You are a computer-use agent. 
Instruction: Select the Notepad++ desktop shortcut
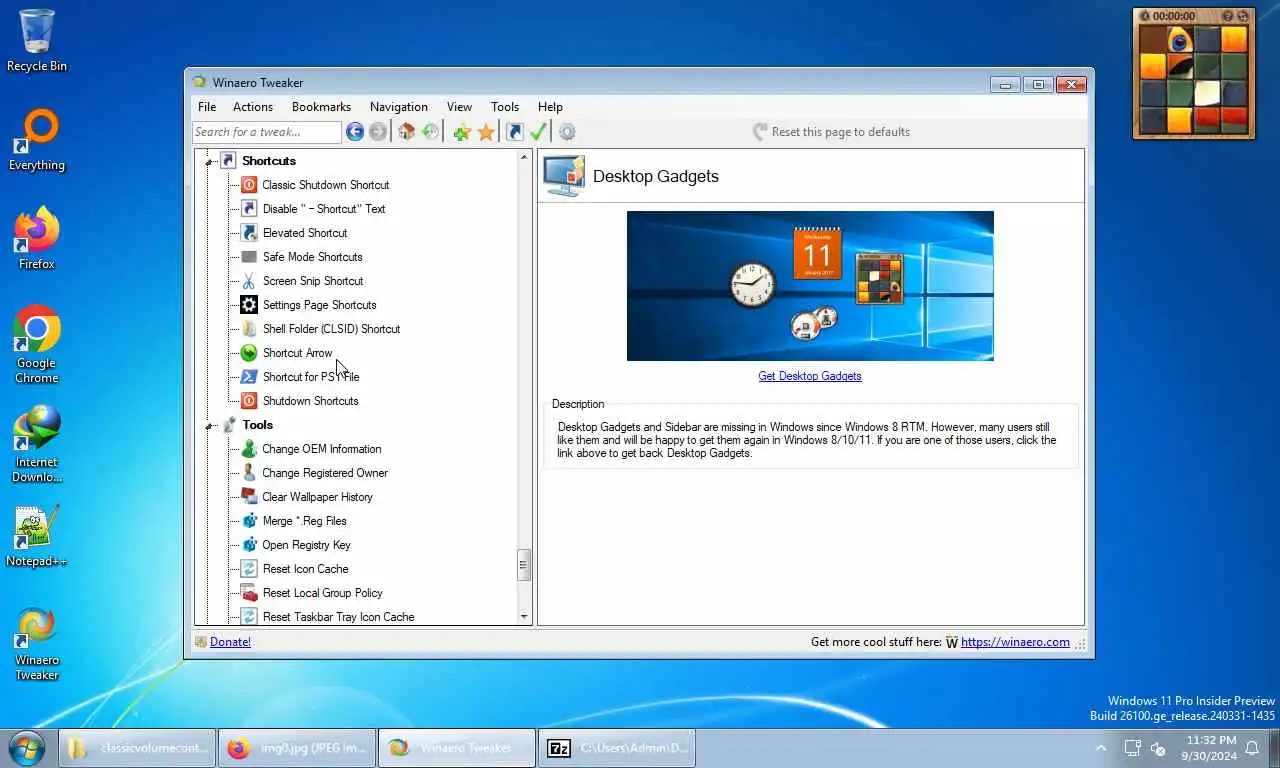(37, 536)
